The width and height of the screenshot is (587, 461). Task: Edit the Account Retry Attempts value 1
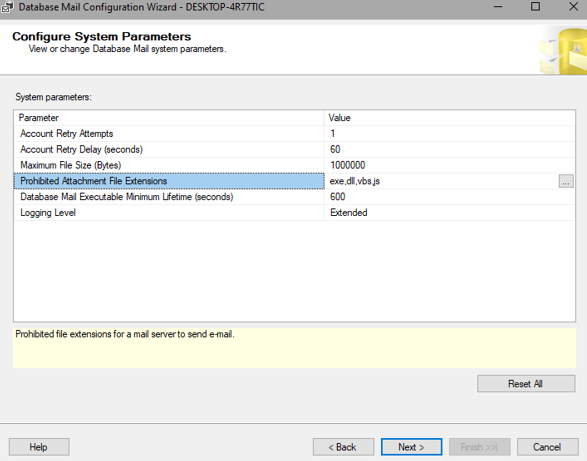click(450, 134)
